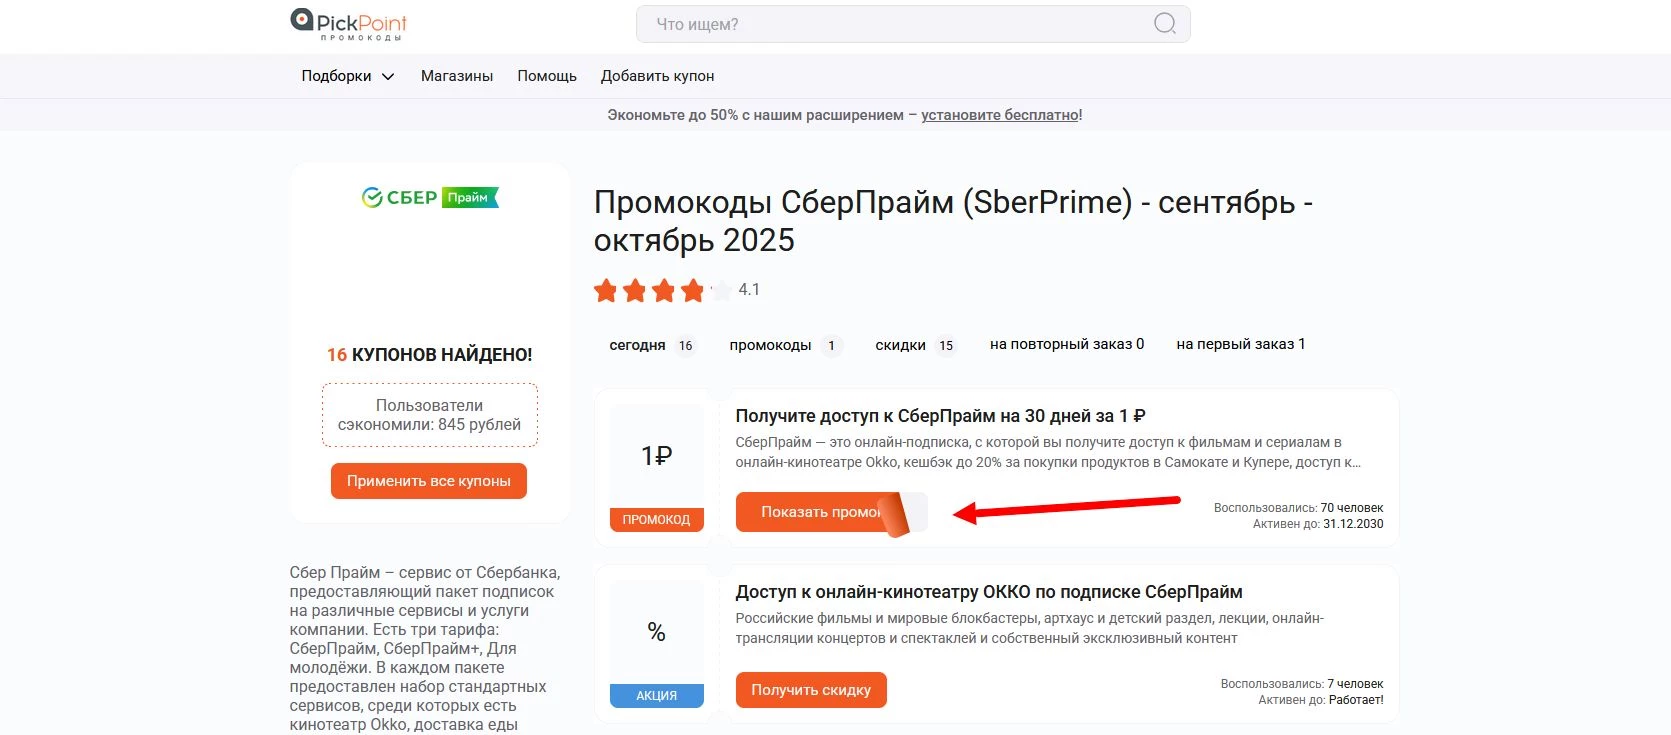Viewport: 1671px width, 735px height.
Task: Click the 1₽ coupon thumbnail
Action: pos(656,456)
